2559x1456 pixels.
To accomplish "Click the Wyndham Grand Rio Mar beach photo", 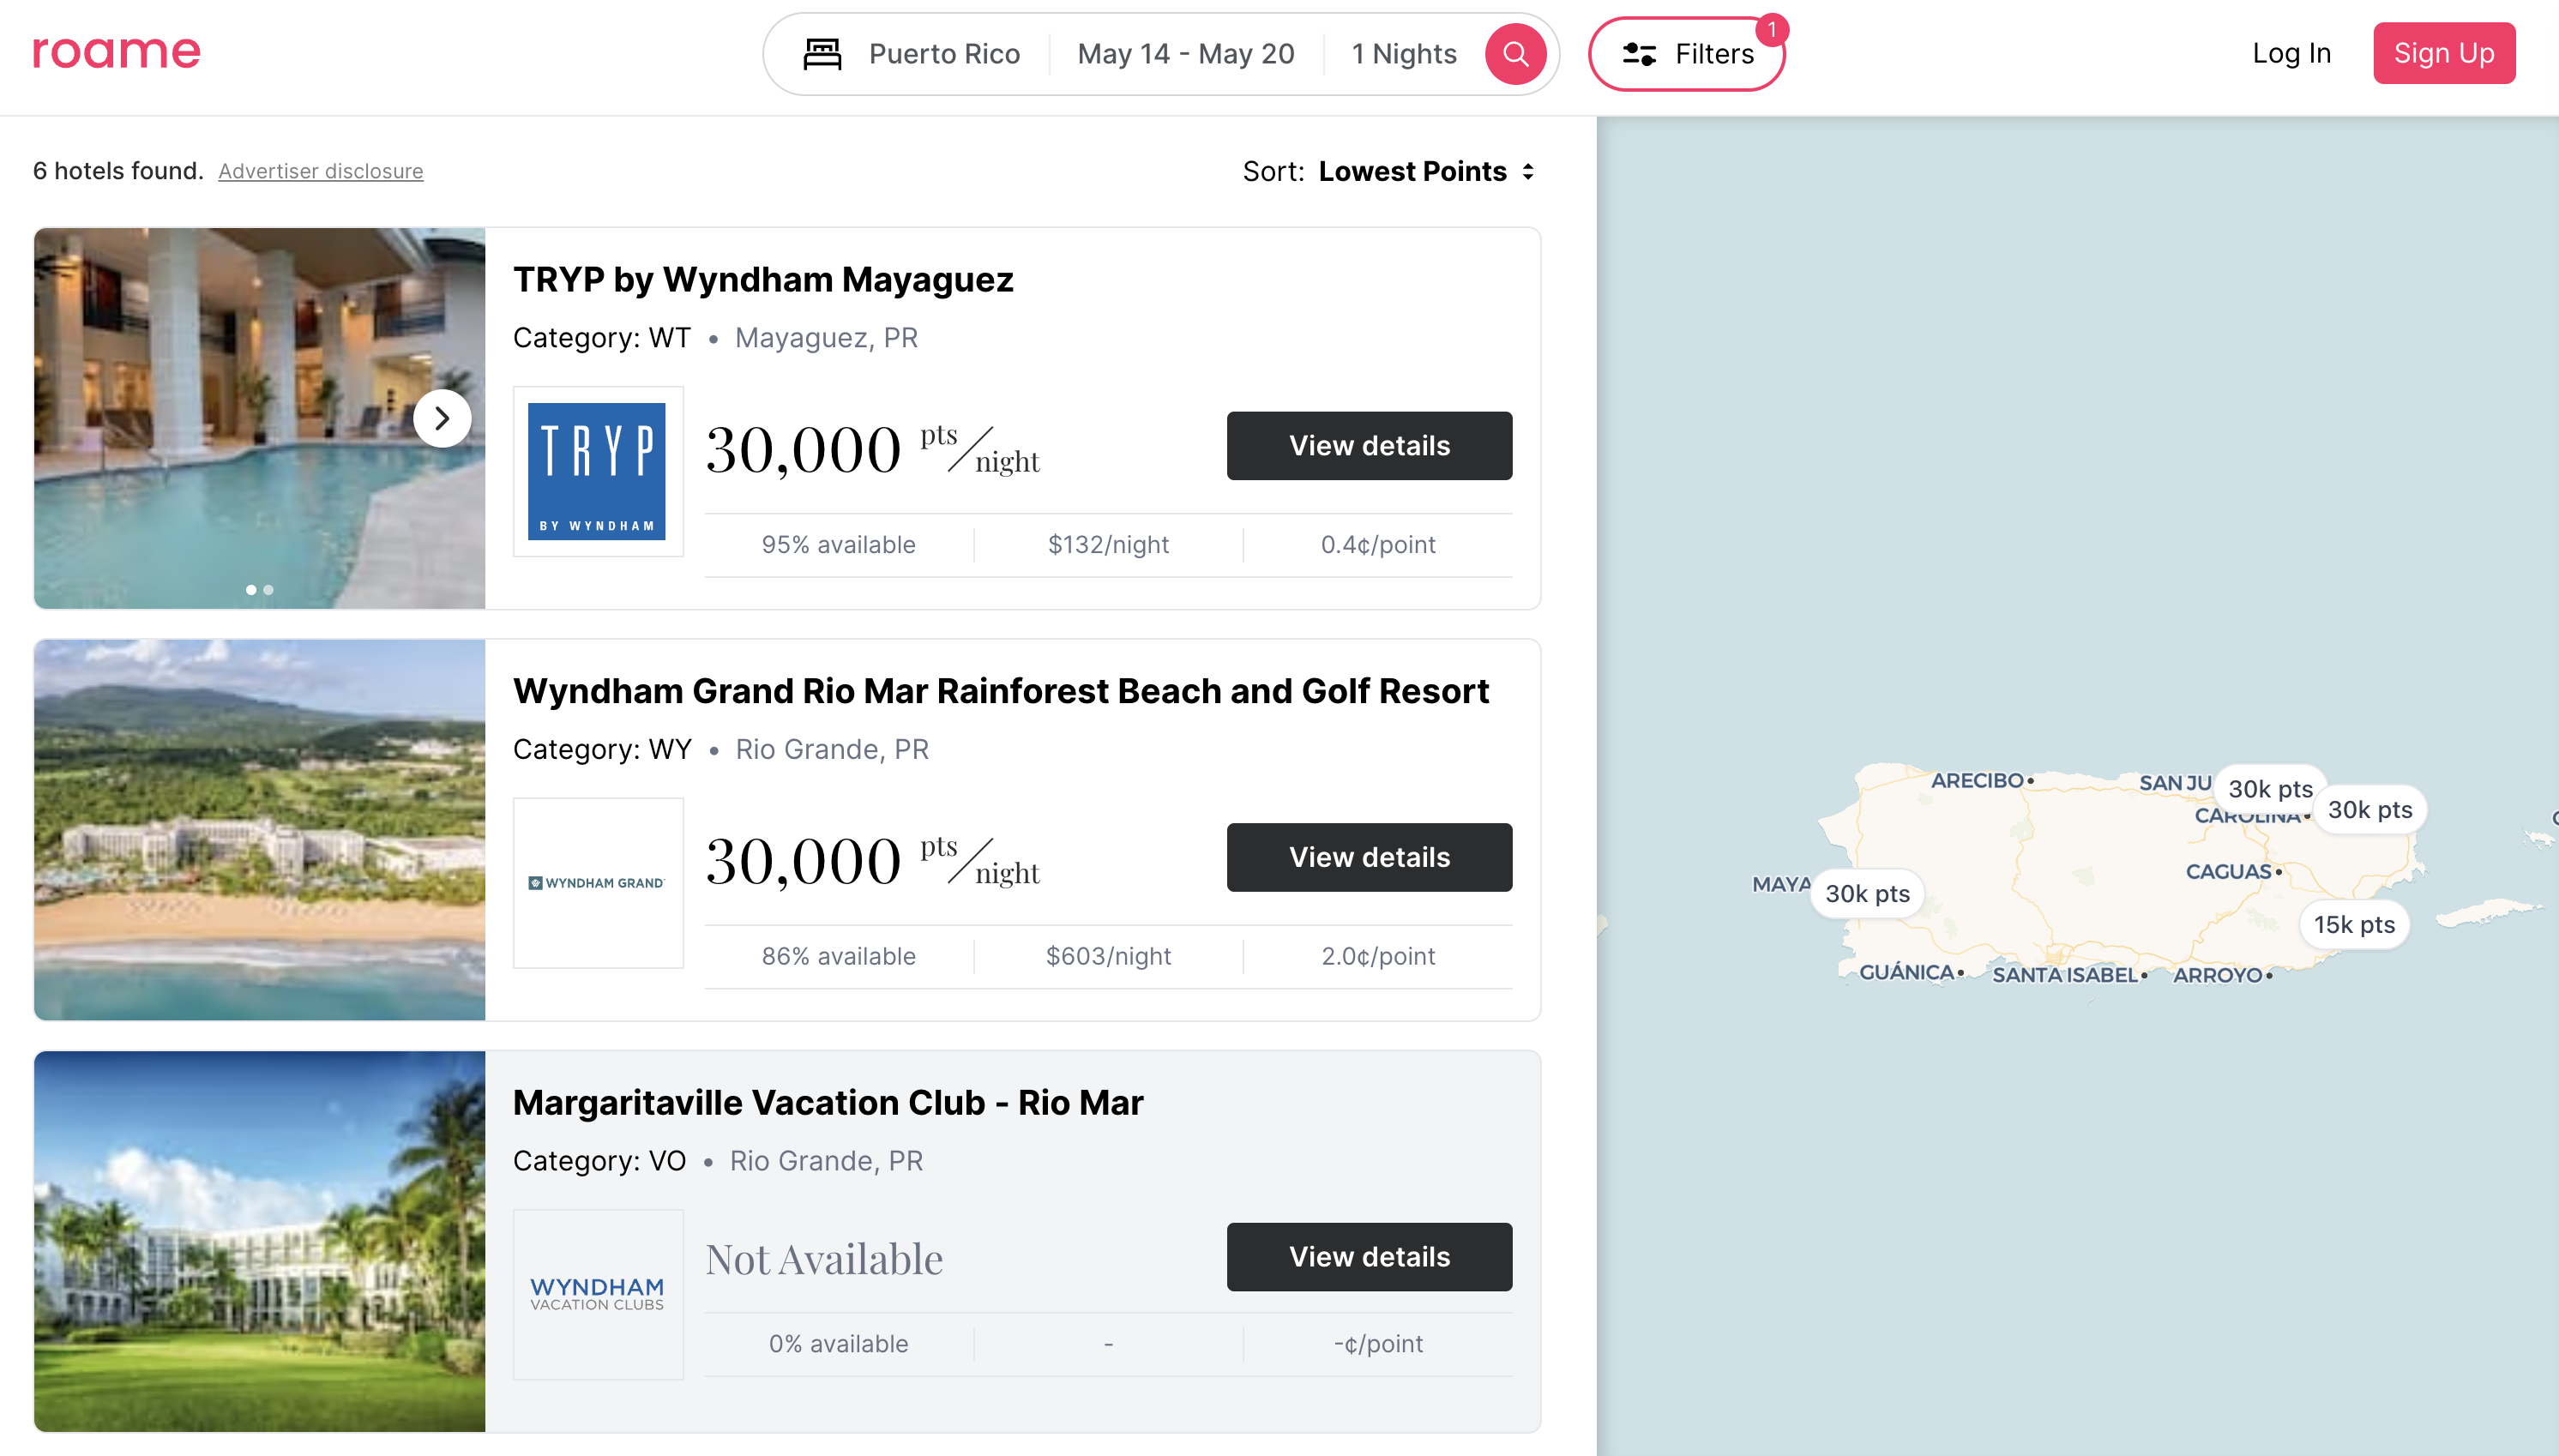I will pyautogui.click(x=259, y=830).
